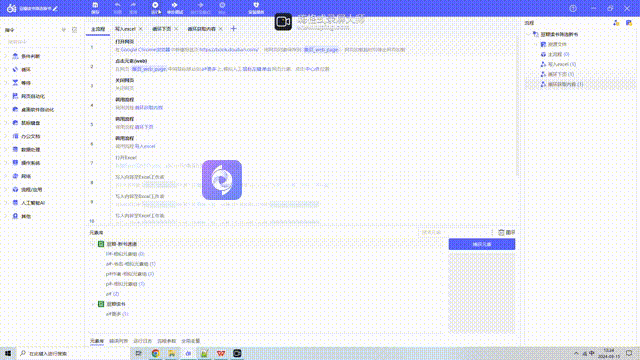Switch to the 循环获取内容 tab
Screen dimensions: 640x360
[x=202, y=29]
